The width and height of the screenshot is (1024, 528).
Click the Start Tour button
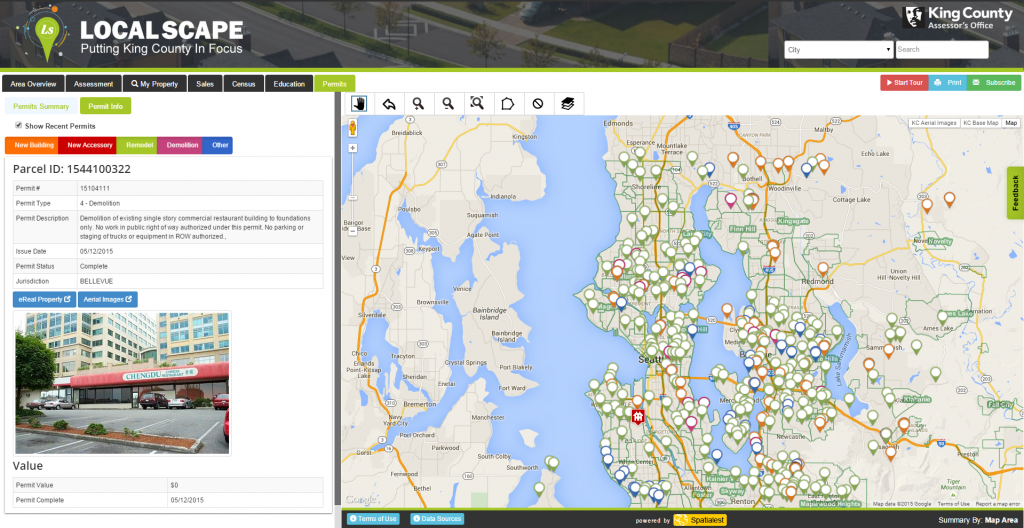pyautogui.click(x=904, y=83)
